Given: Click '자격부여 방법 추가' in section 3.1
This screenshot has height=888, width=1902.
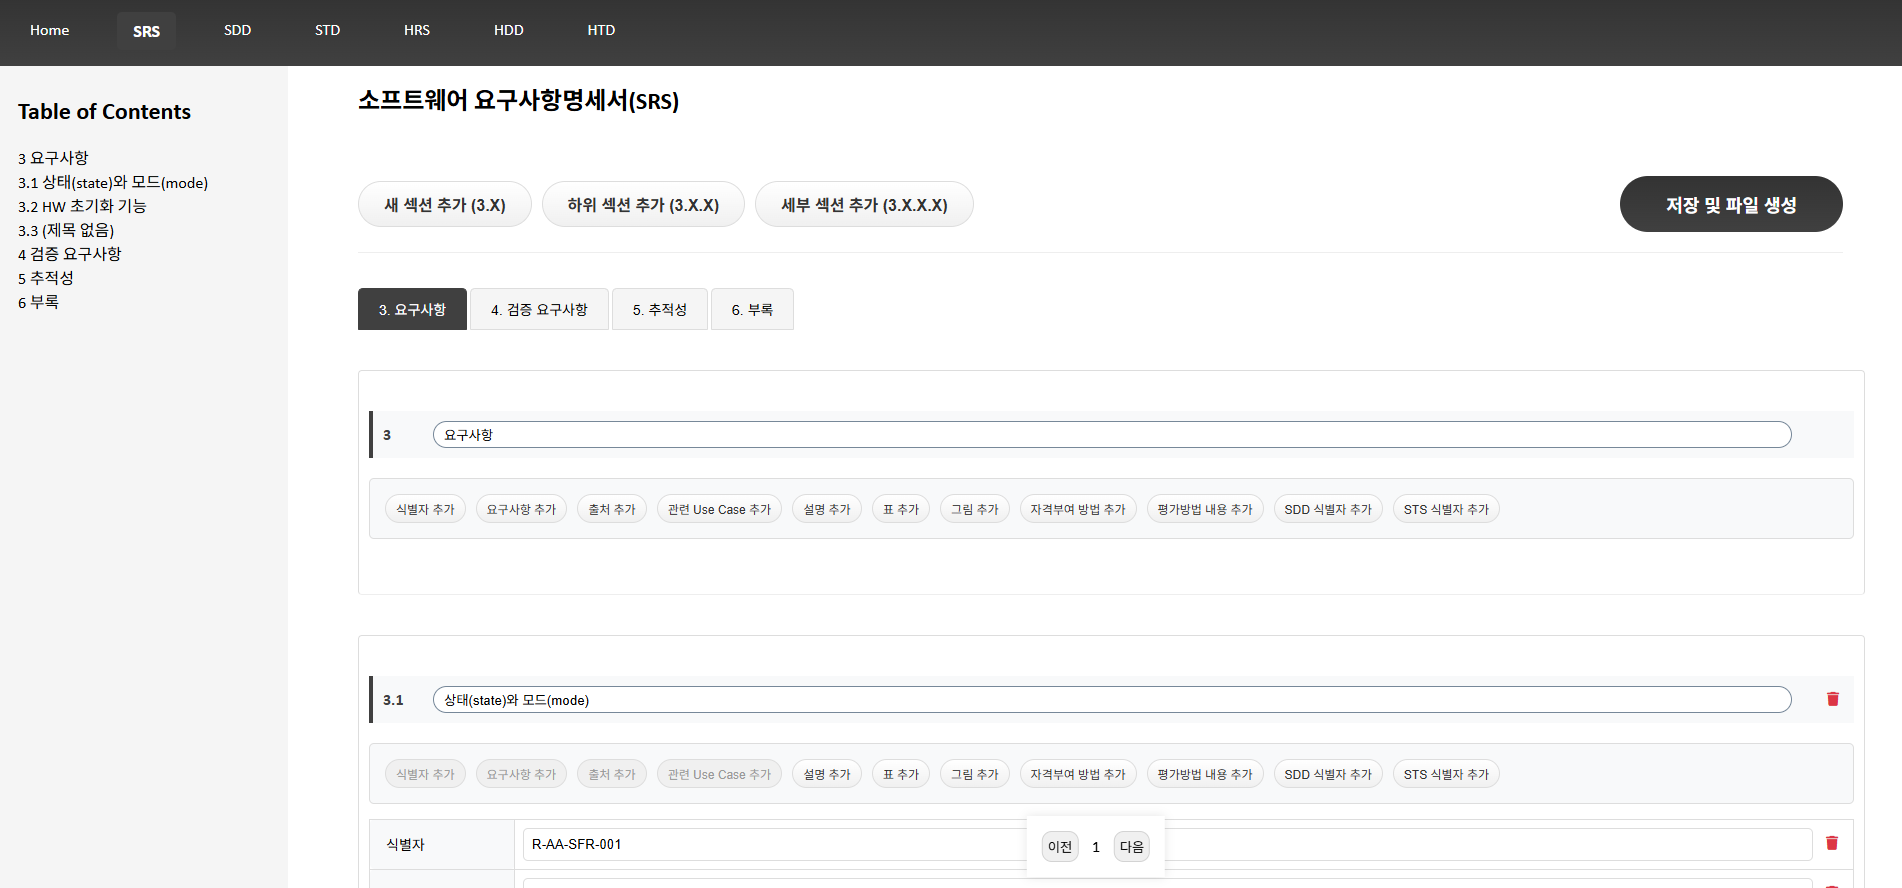Looking at the screenshot, I should (x=1078, y=774).
